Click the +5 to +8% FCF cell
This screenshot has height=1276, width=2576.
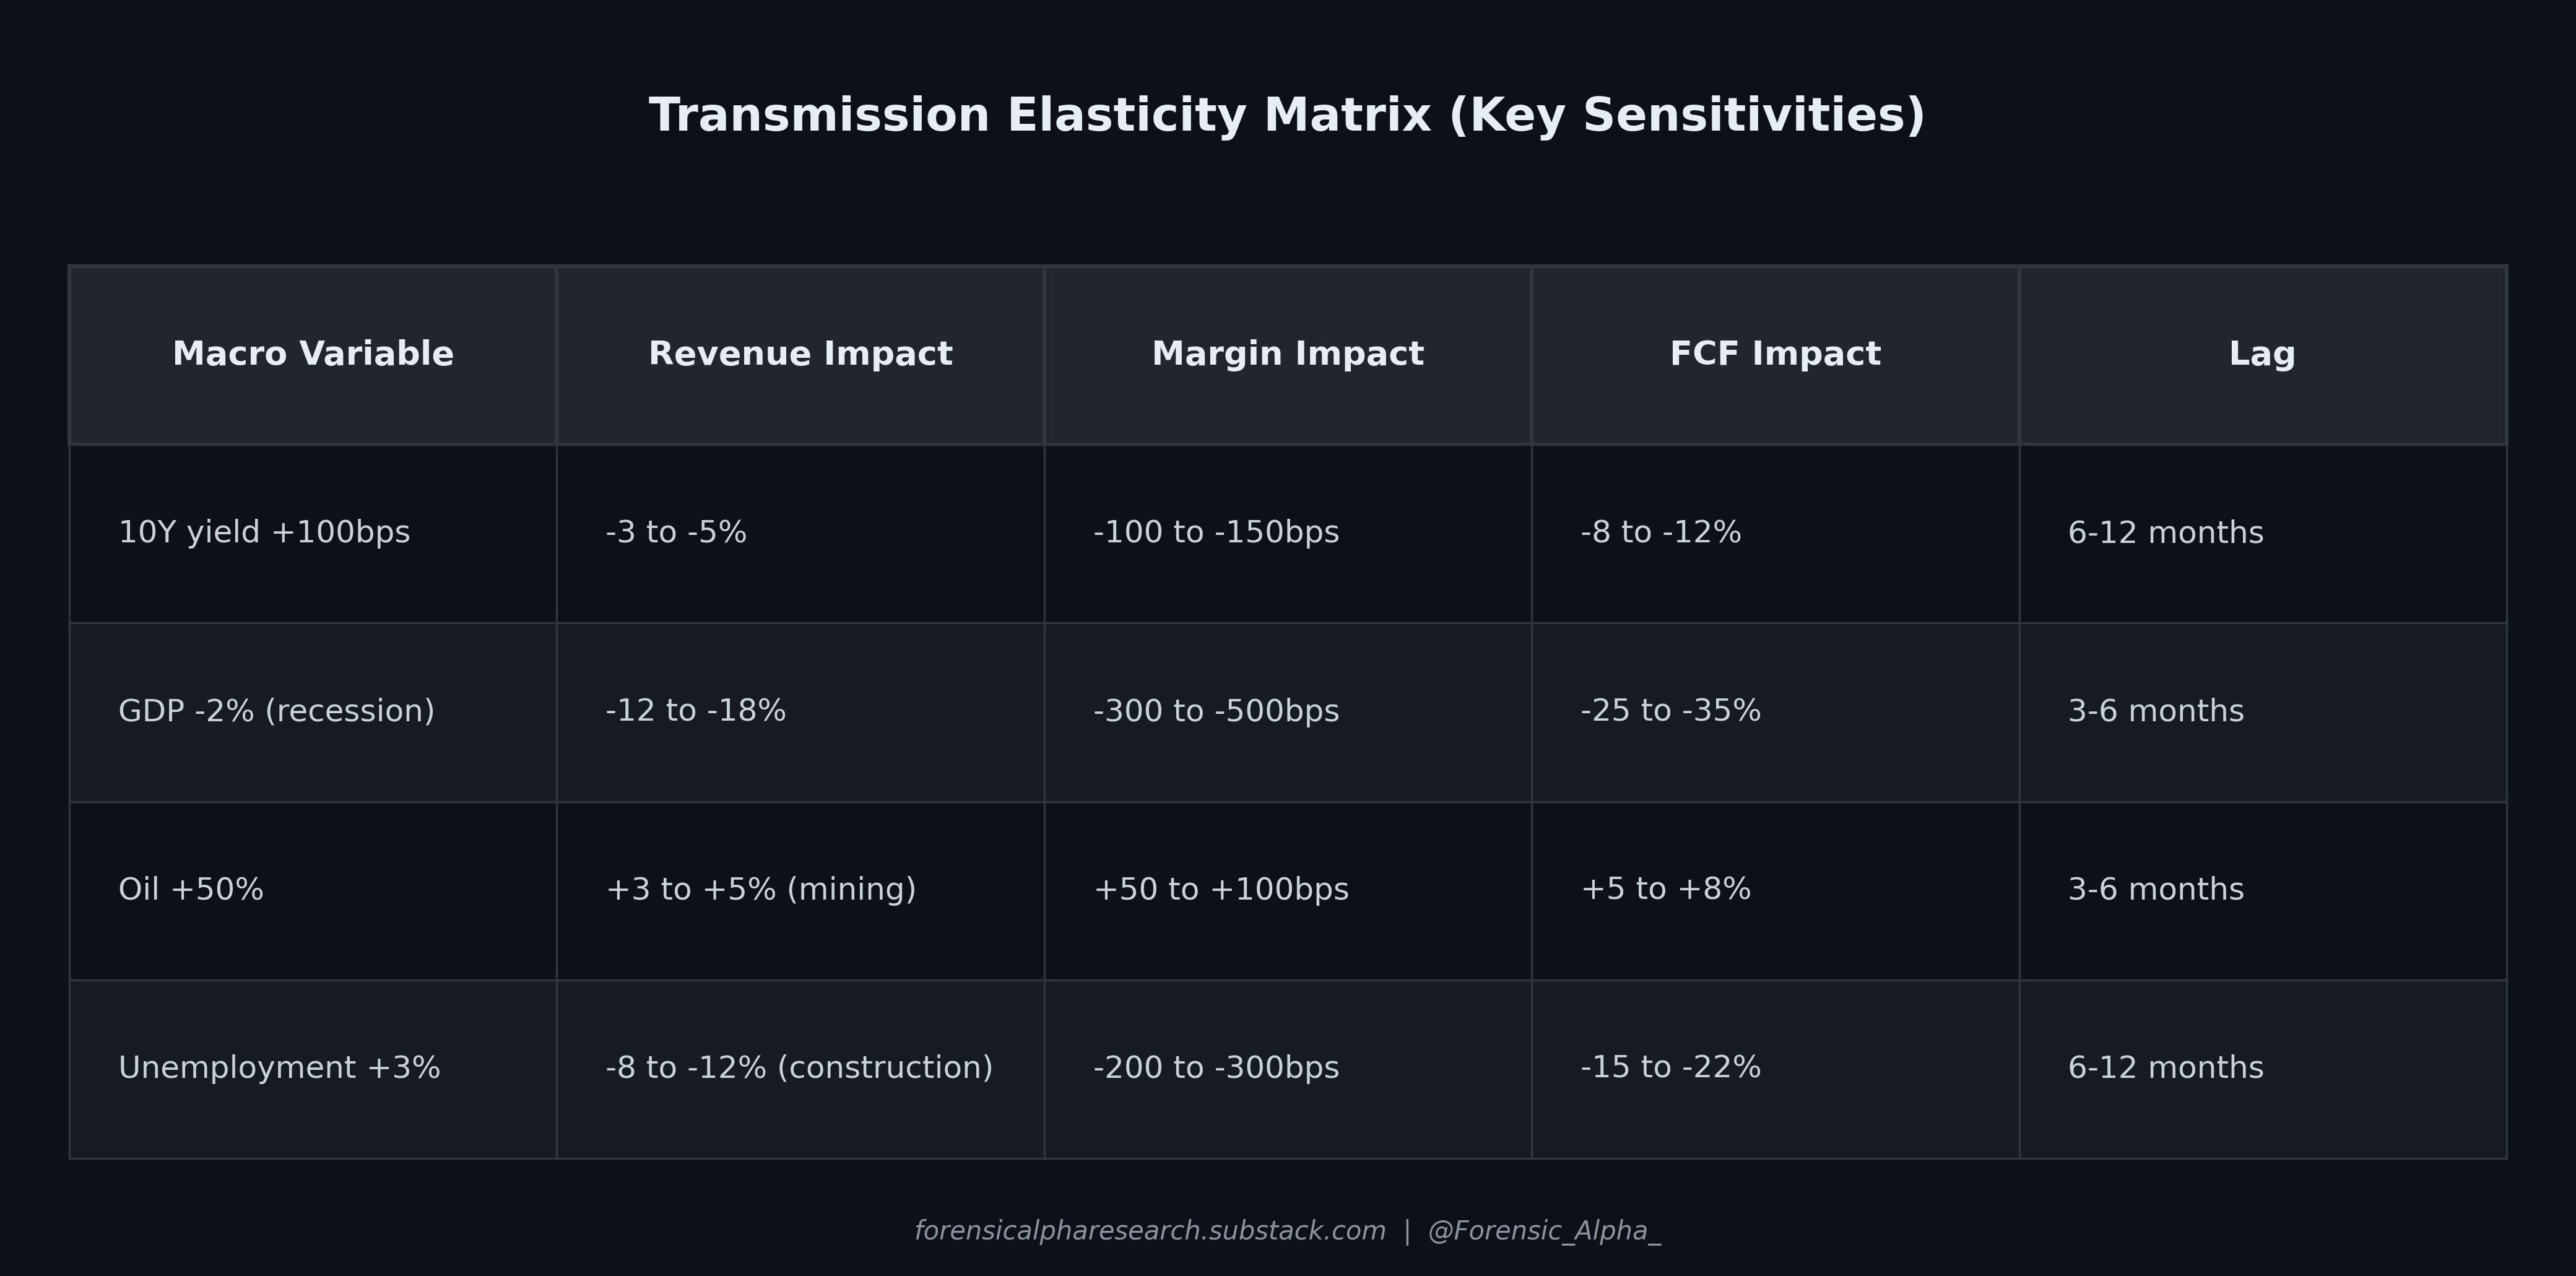pos(1775,890)
